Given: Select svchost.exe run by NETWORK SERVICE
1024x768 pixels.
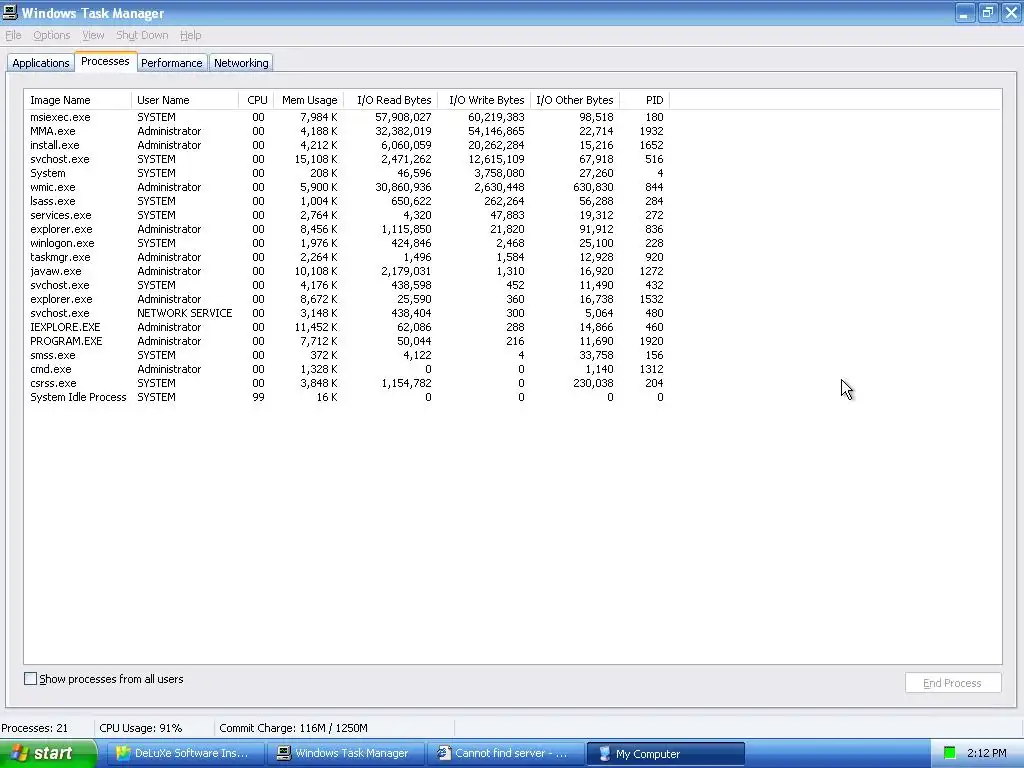Looking at the screenshot, I should tap(347, 313).
